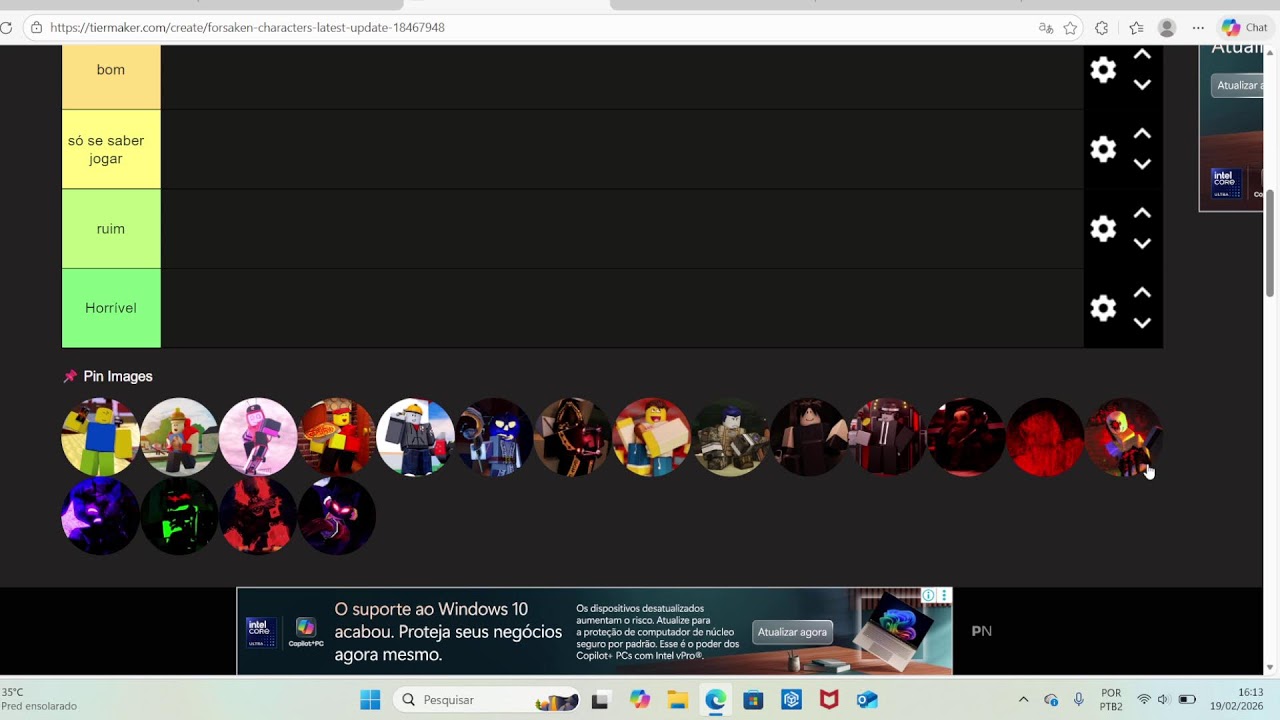Open the browser profile avatar icon

(x=1167, y=28)
